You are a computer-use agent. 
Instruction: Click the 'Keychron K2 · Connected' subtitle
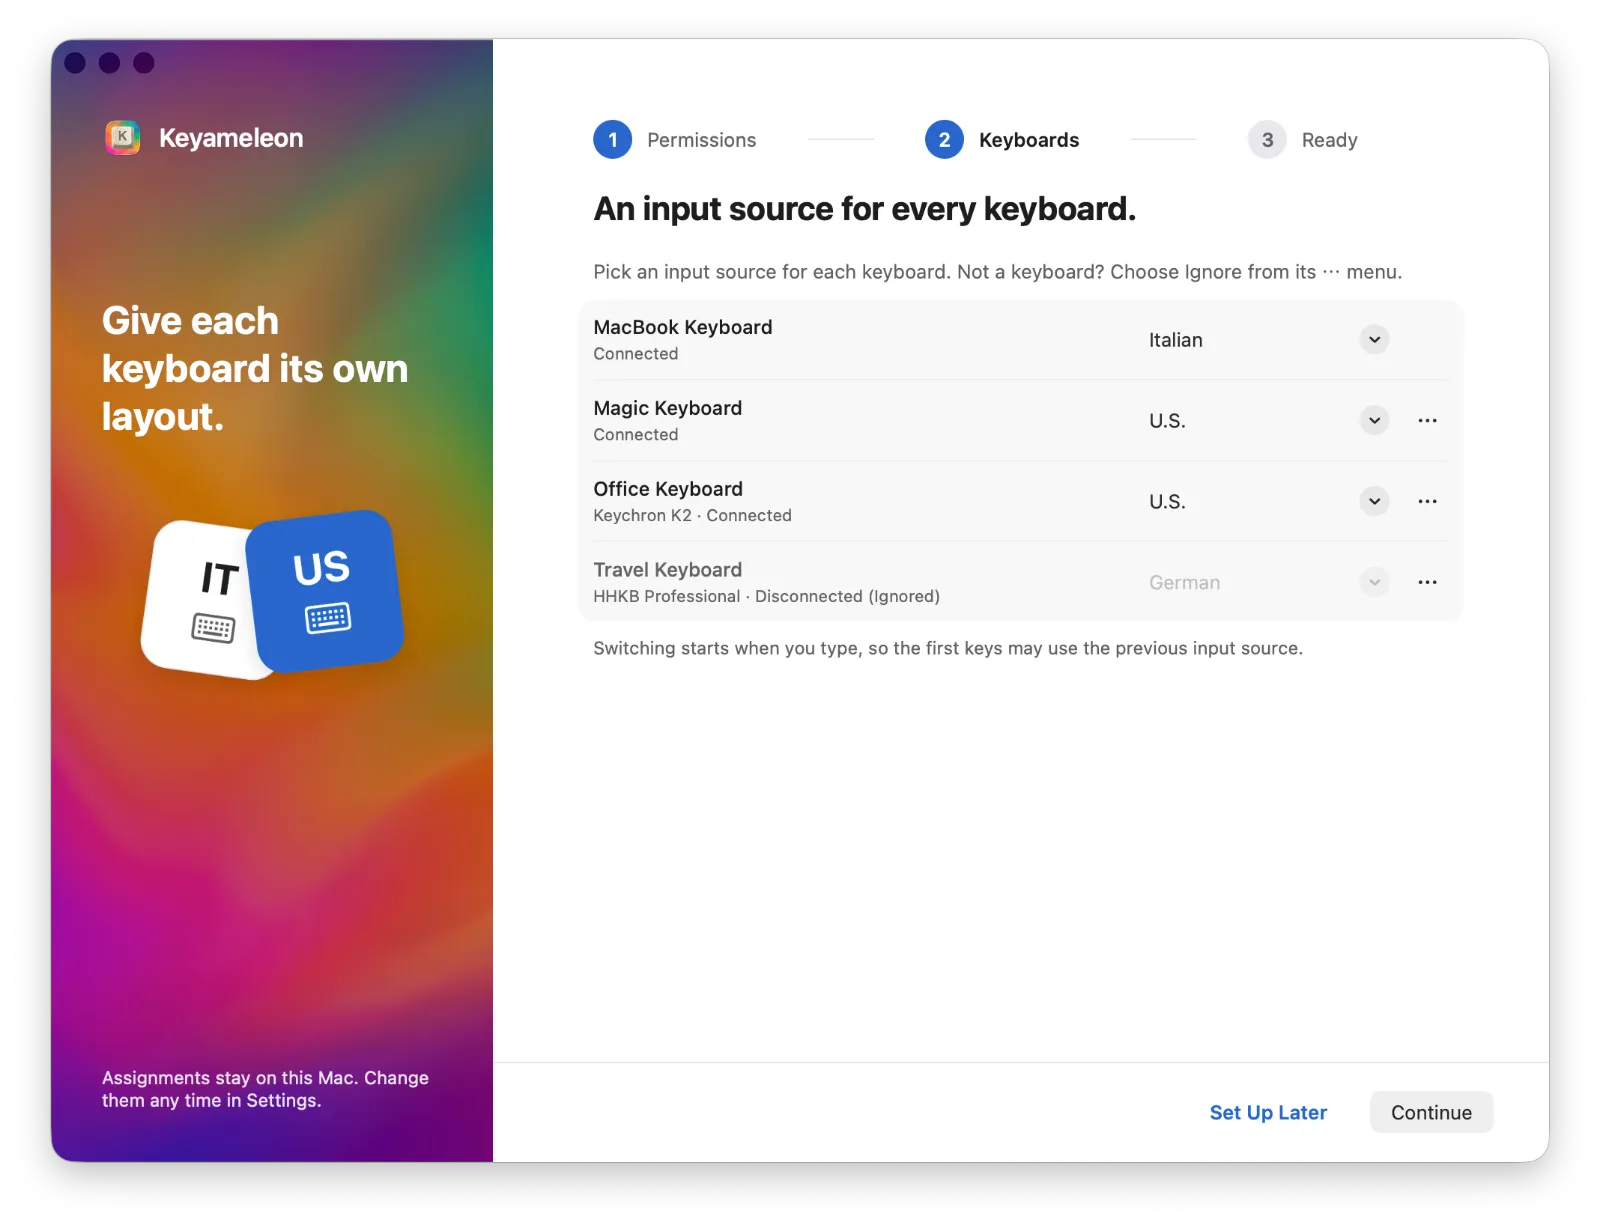tap(692, 515)
